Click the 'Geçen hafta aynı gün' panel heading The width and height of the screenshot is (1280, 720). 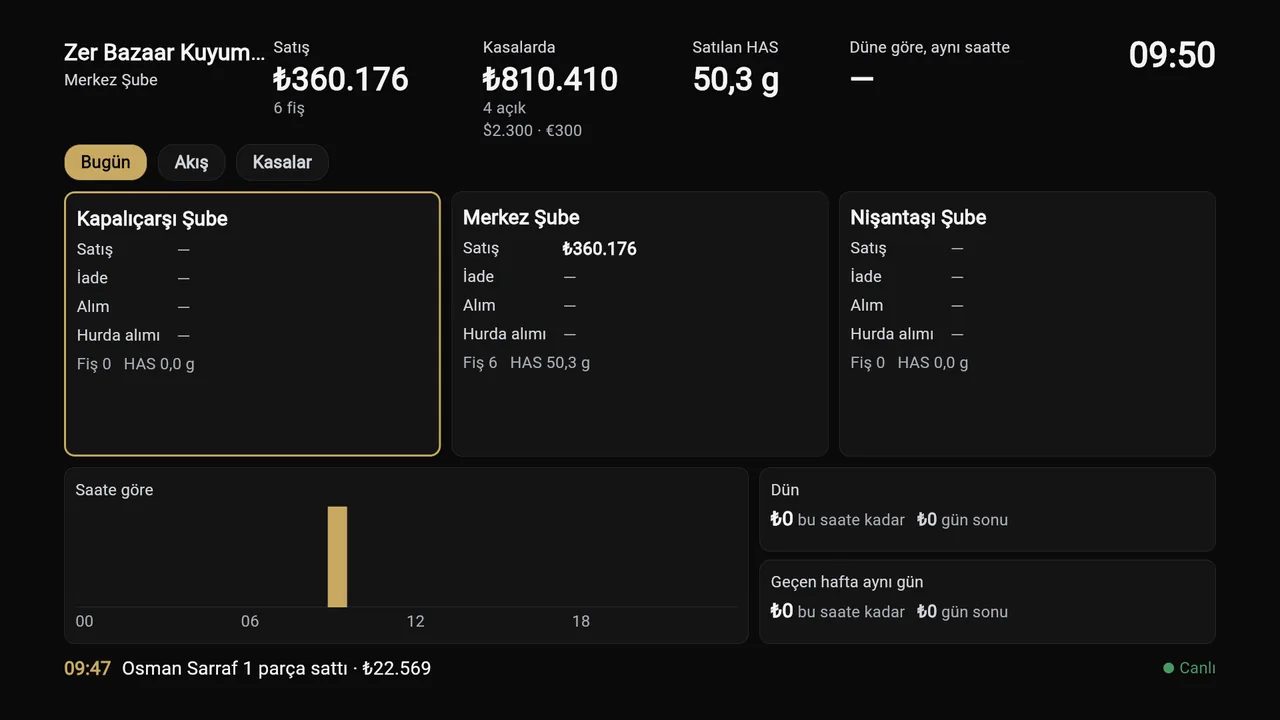pos(847,582)
